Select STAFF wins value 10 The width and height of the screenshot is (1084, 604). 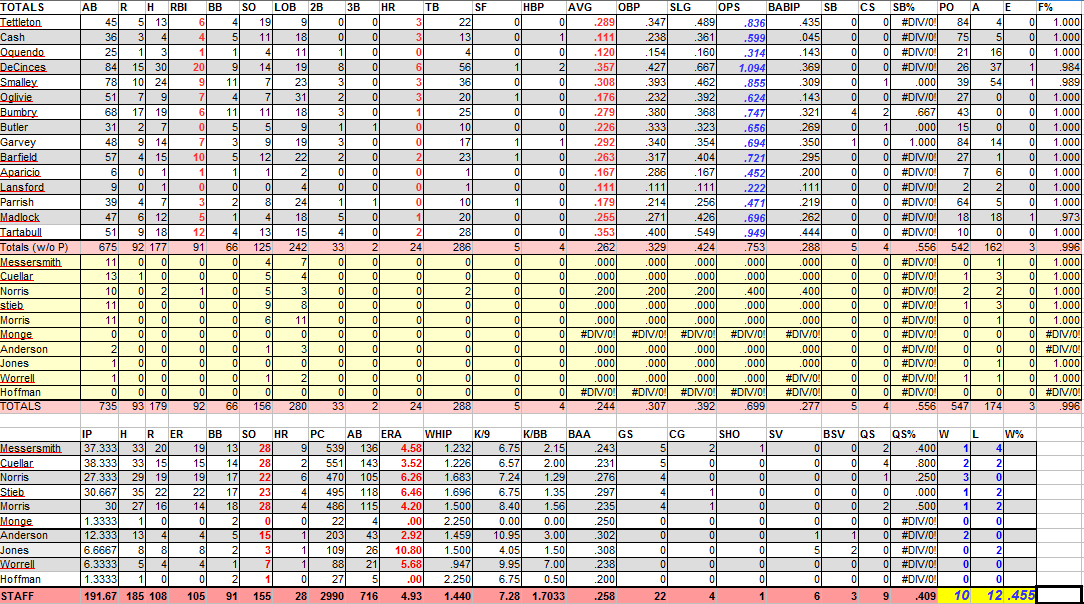[954, 596]
